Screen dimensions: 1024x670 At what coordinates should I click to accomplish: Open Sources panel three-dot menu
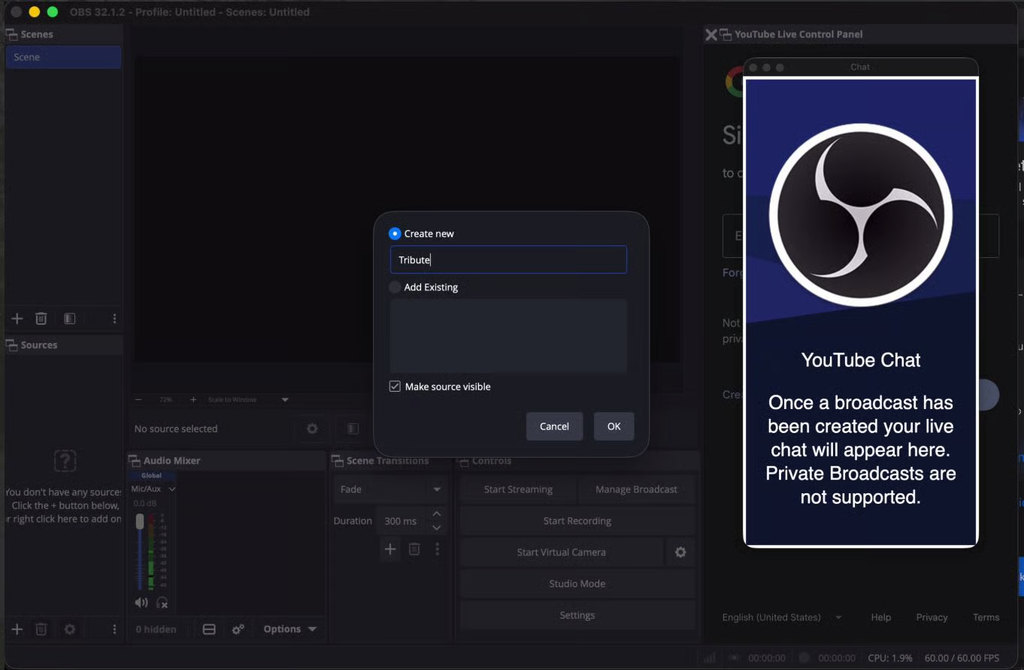click(114, 629)
